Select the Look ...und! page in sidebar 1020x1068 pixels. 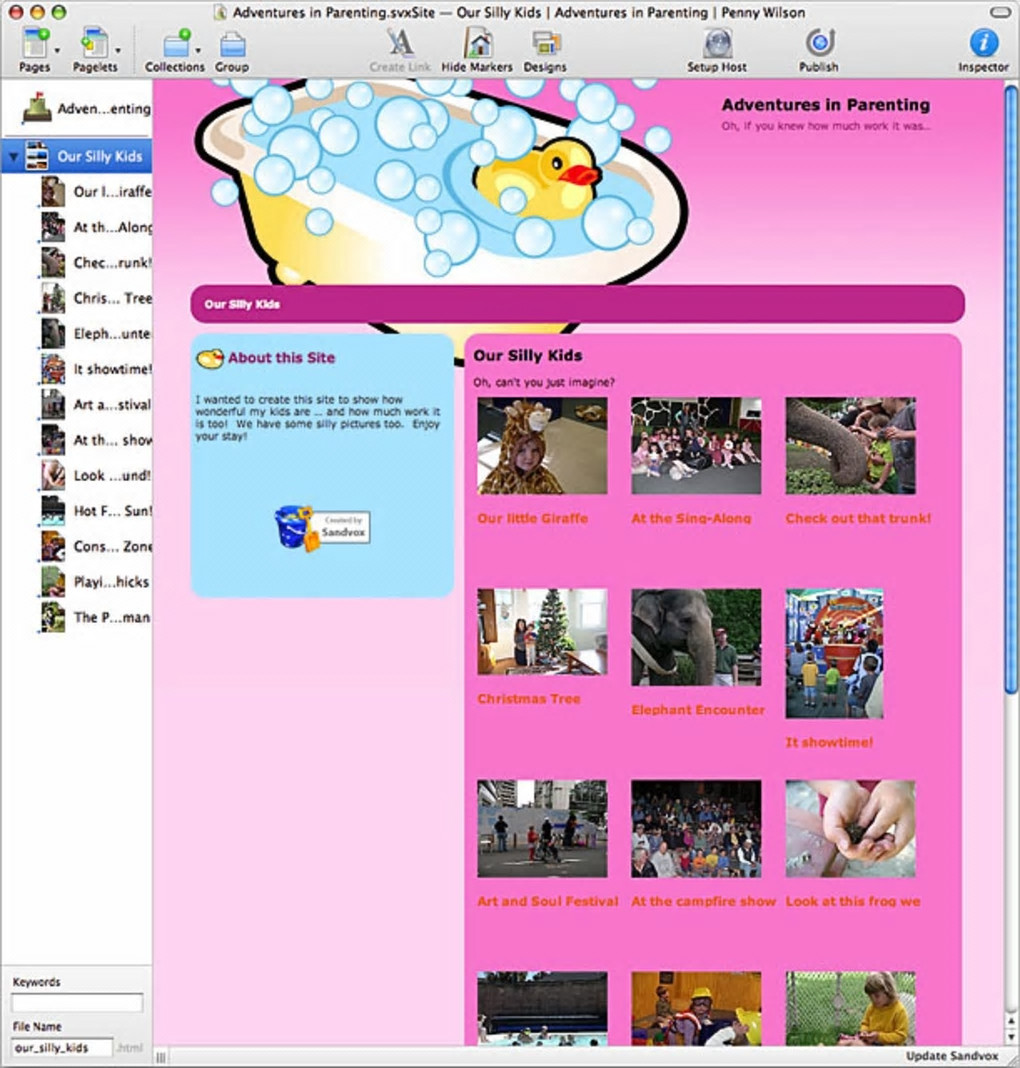(95, 475)
